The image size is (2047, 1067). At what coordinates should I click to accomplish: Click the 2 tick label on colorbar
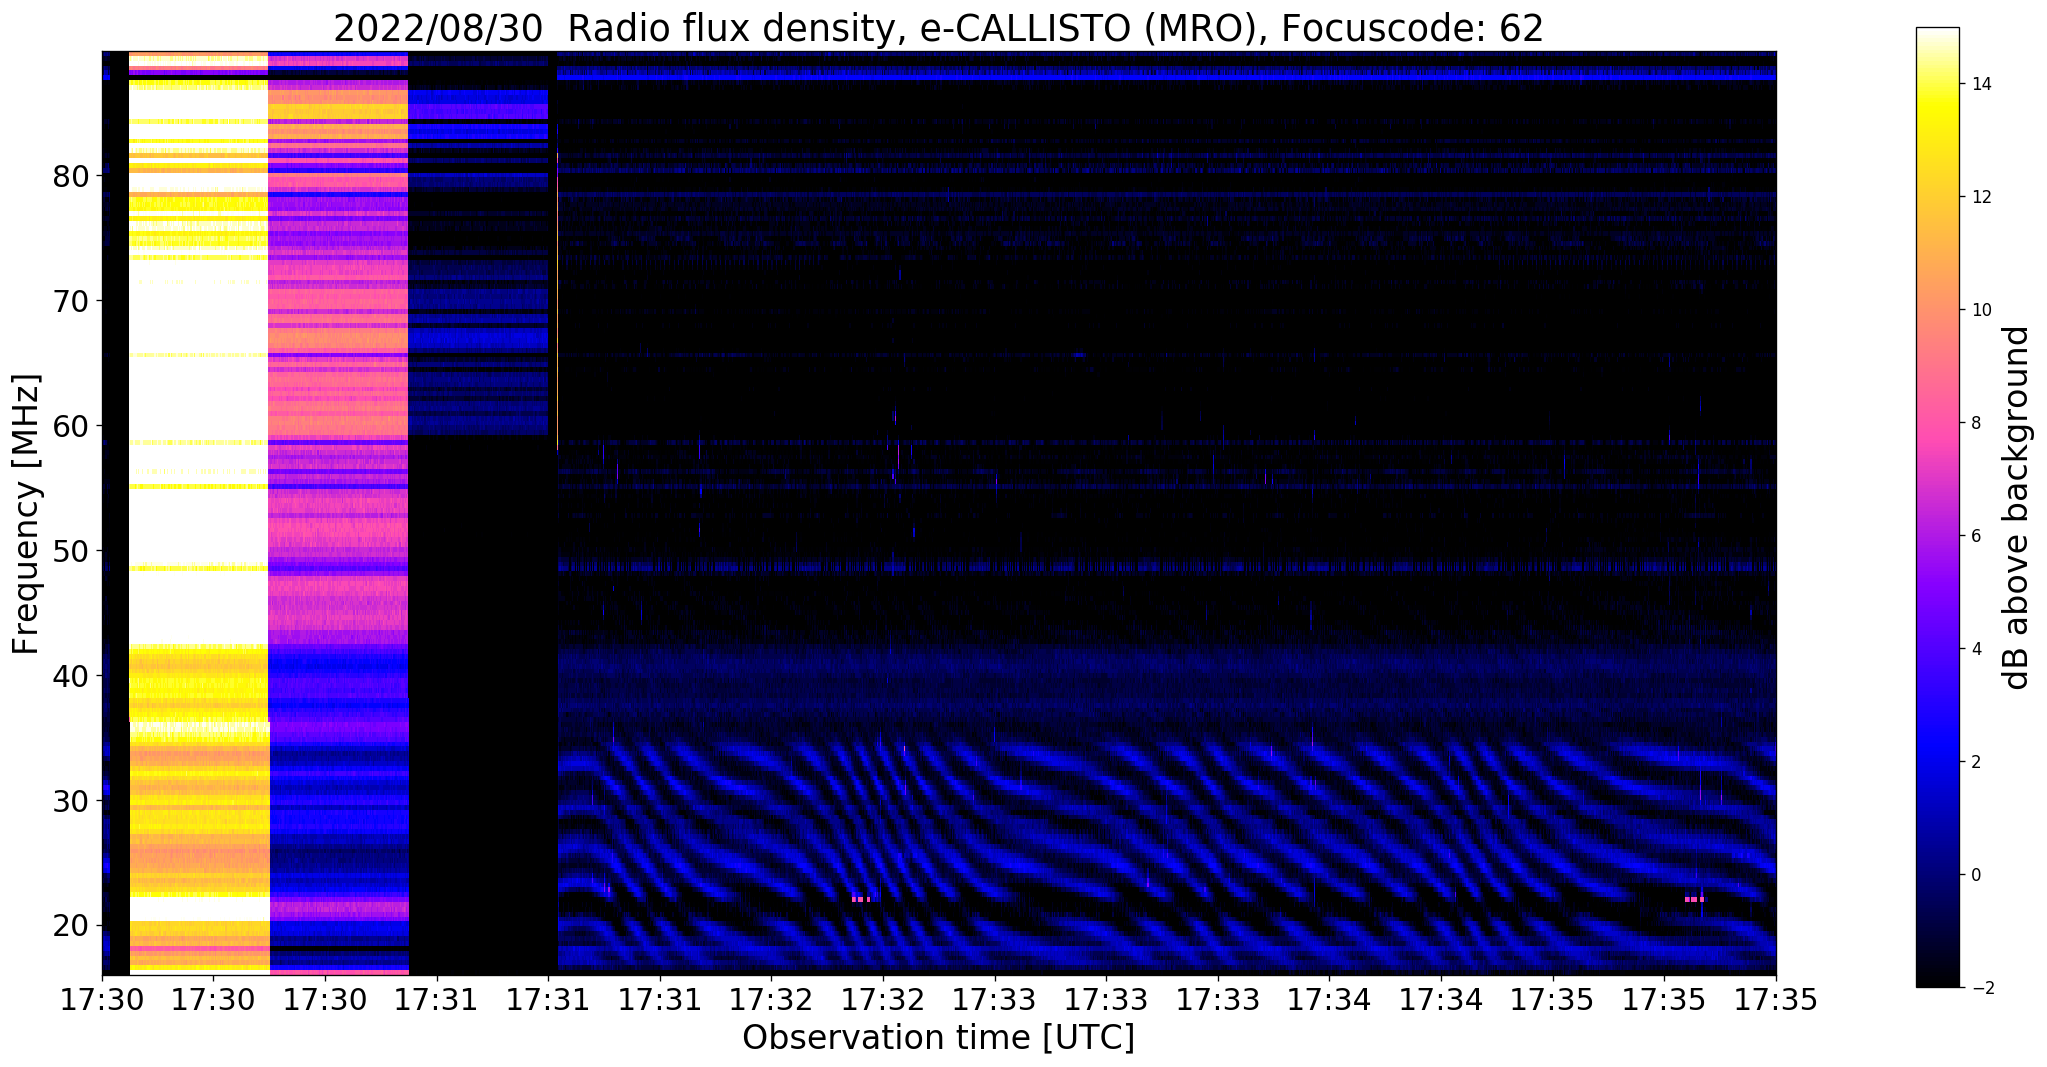[x=1975, y=762]
